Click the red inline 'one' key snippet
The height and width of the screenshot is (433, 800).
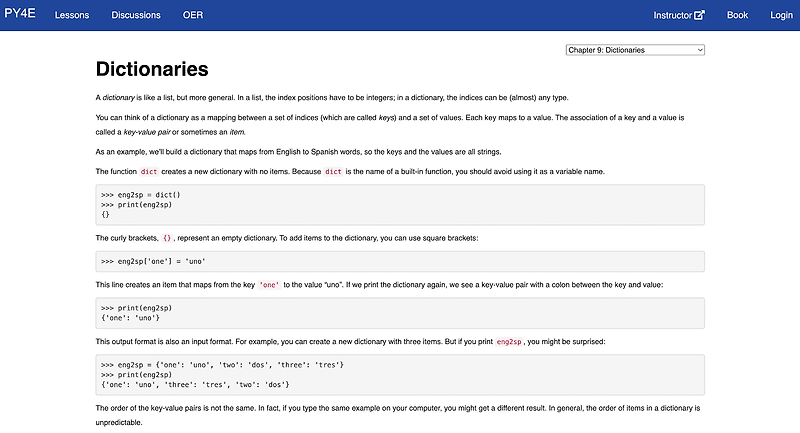pyautogui.click(x=269, y=285)
